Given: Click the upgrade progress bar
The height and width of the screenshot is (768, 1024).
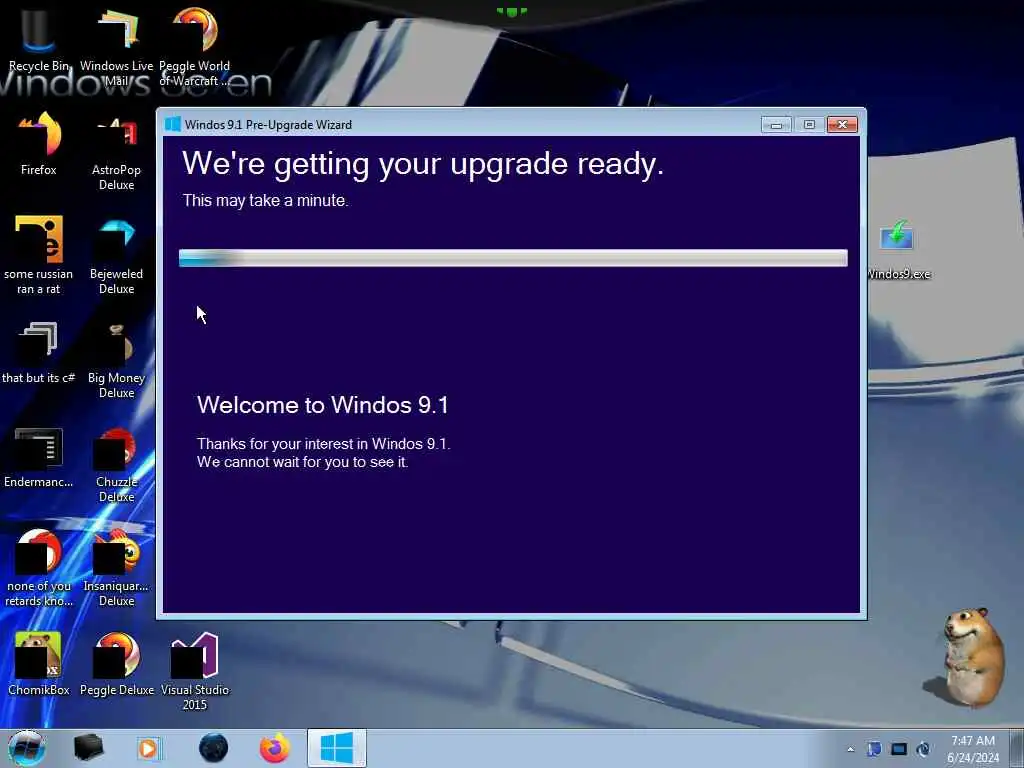Looking at the screenshot, I should 513,258.
